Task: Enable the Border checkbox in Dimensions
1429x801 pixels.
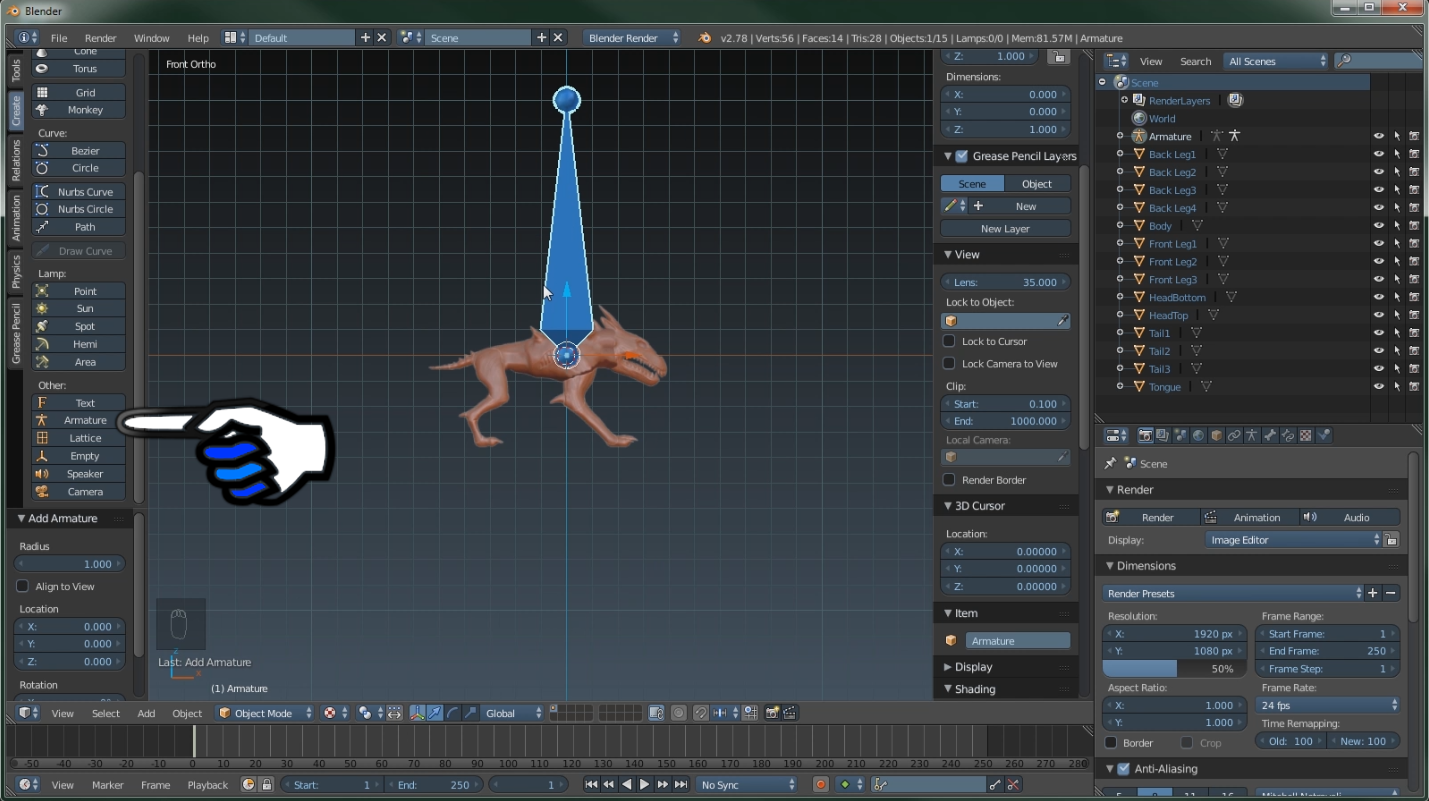Action: [1111, 743]
